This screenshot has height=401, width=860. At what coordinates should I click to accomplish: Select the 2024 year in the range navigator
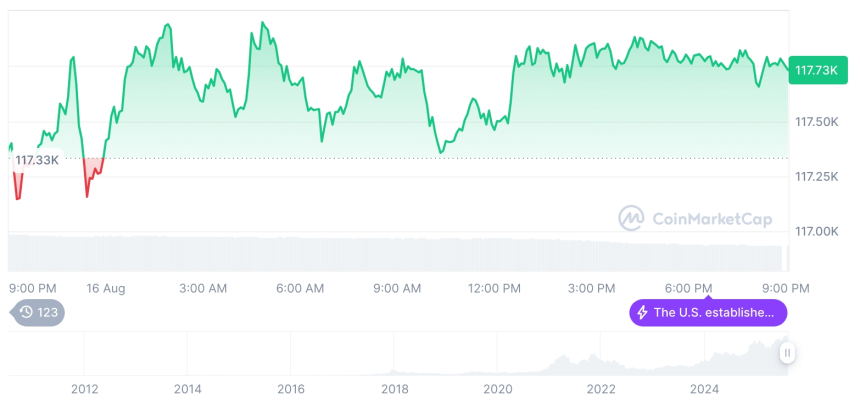coord(704,388)
